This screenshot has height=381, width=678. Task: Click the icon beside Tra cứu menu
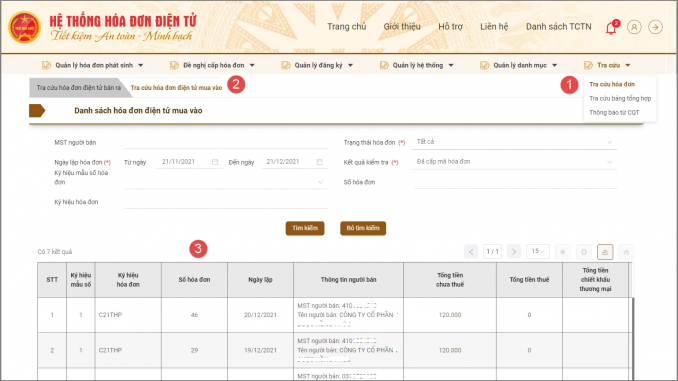[x=588, y=65]
